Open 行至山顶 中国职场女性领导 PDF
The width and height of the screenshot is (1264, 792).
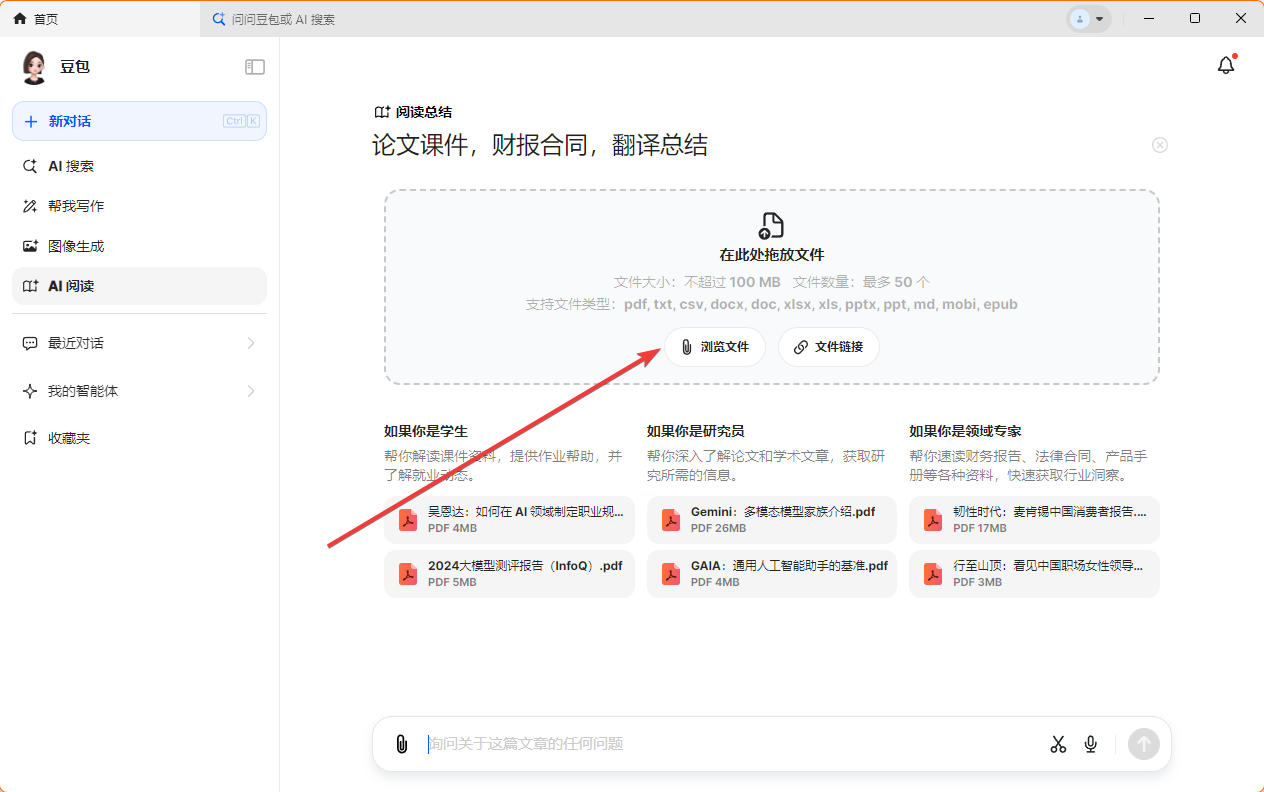[1034, 574]
